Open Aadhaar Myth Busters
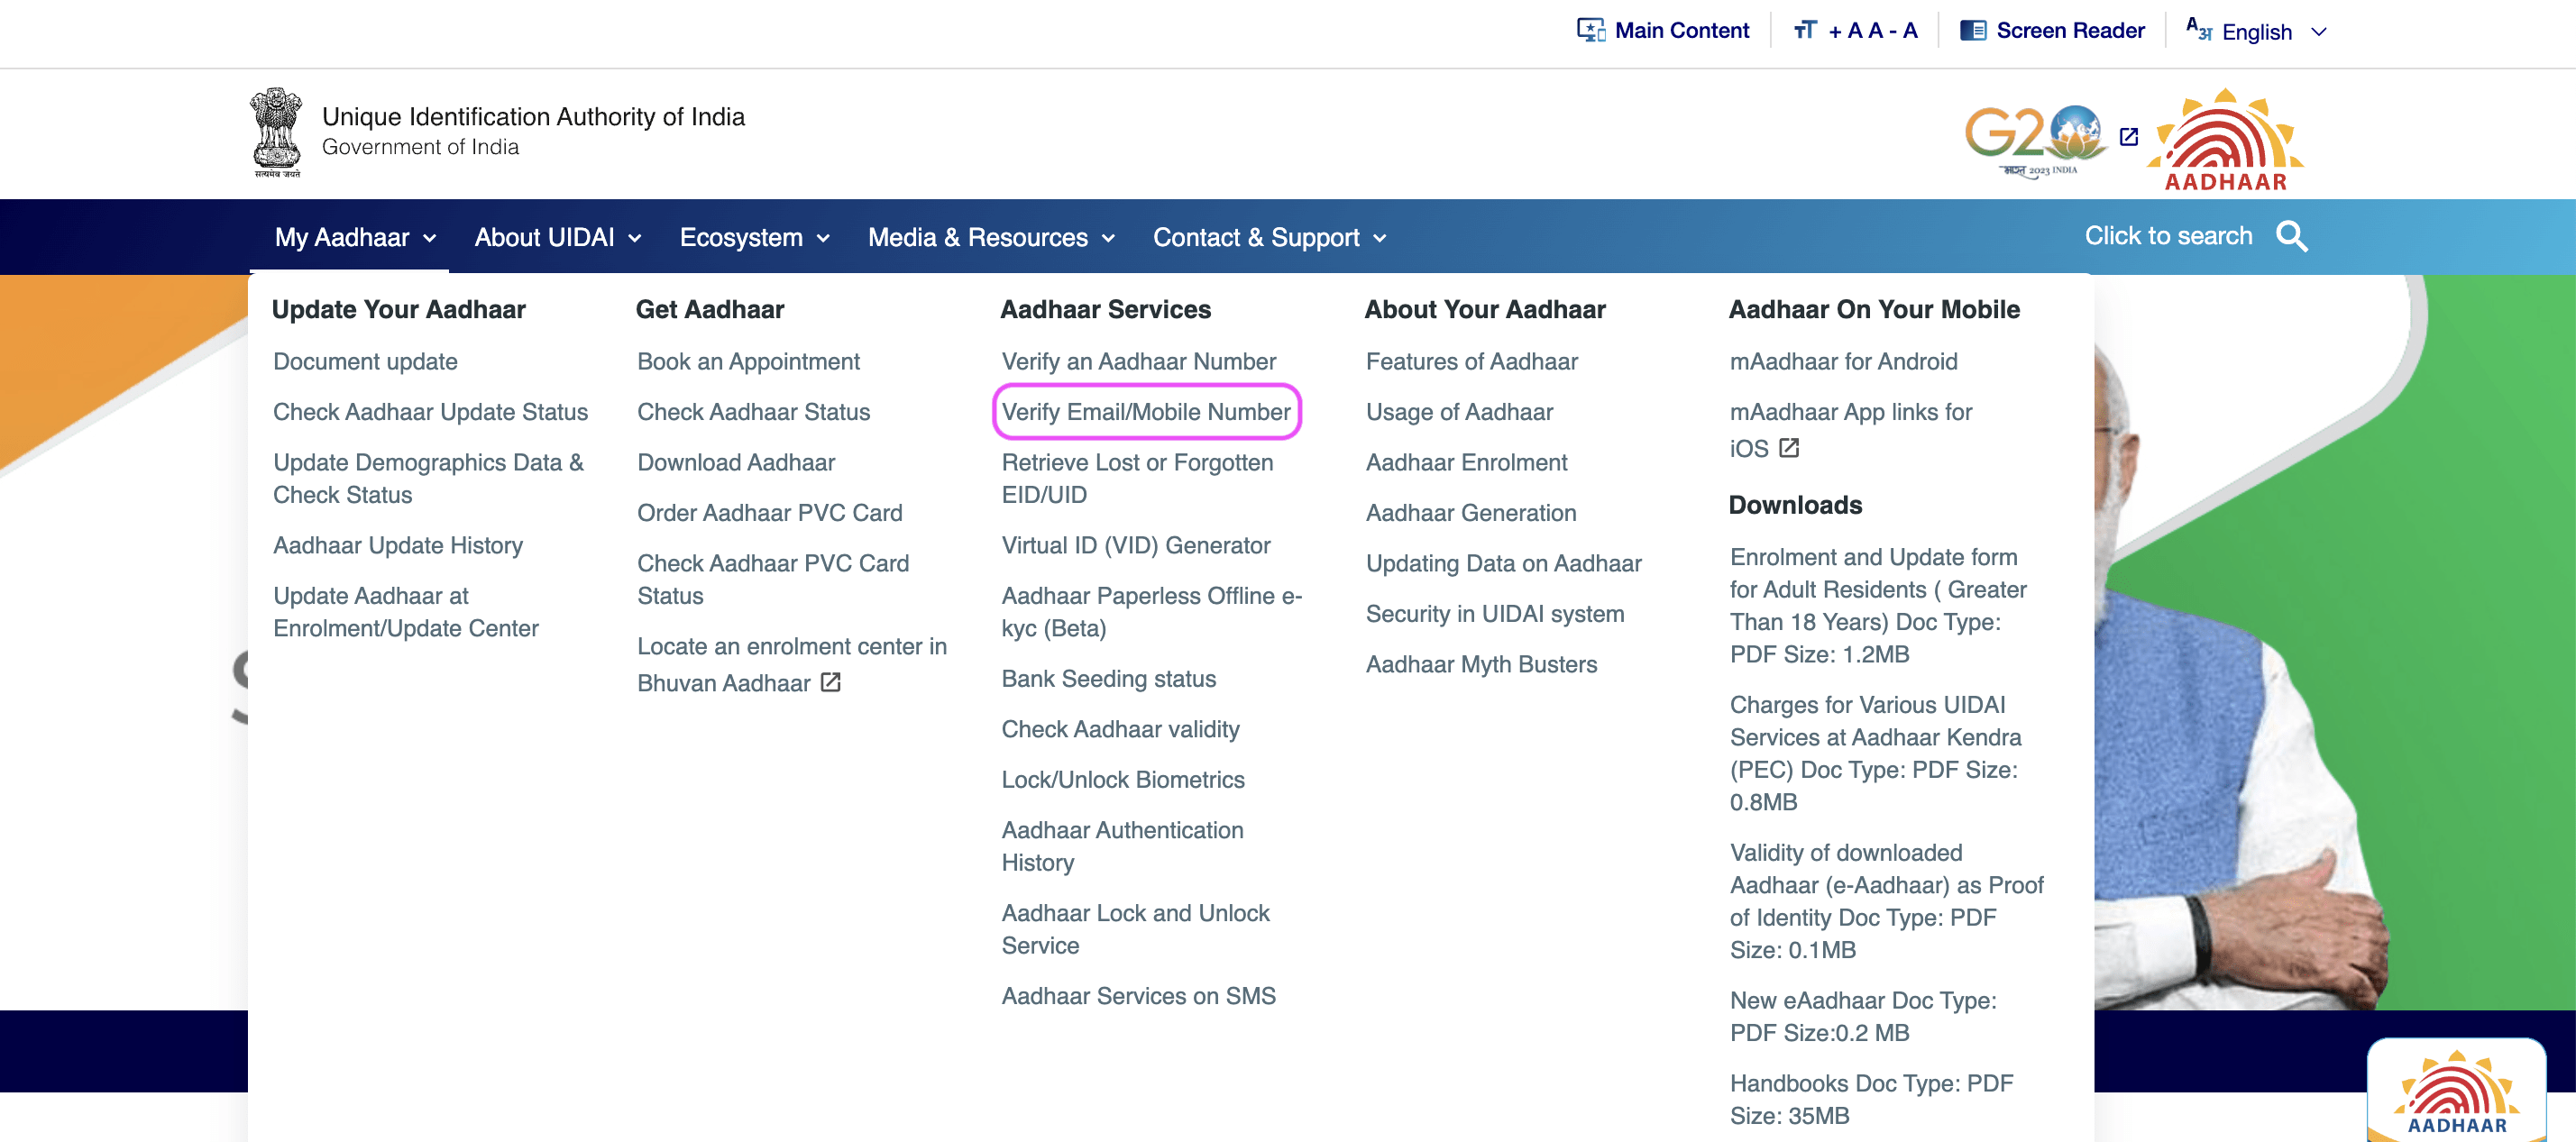The image size is (2576, 1142). tap(1481, 664)
